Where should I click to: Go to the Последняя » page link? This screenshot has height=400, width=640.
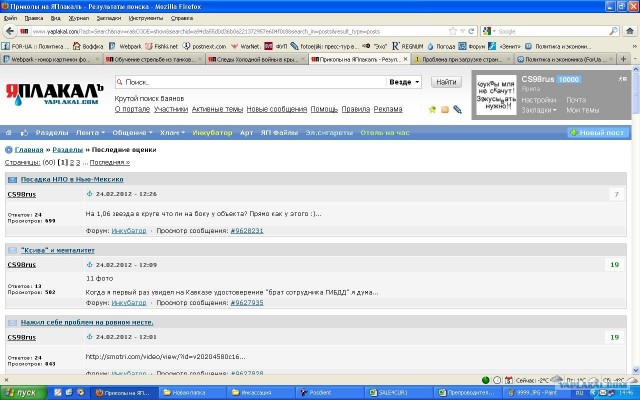[110, 162]
